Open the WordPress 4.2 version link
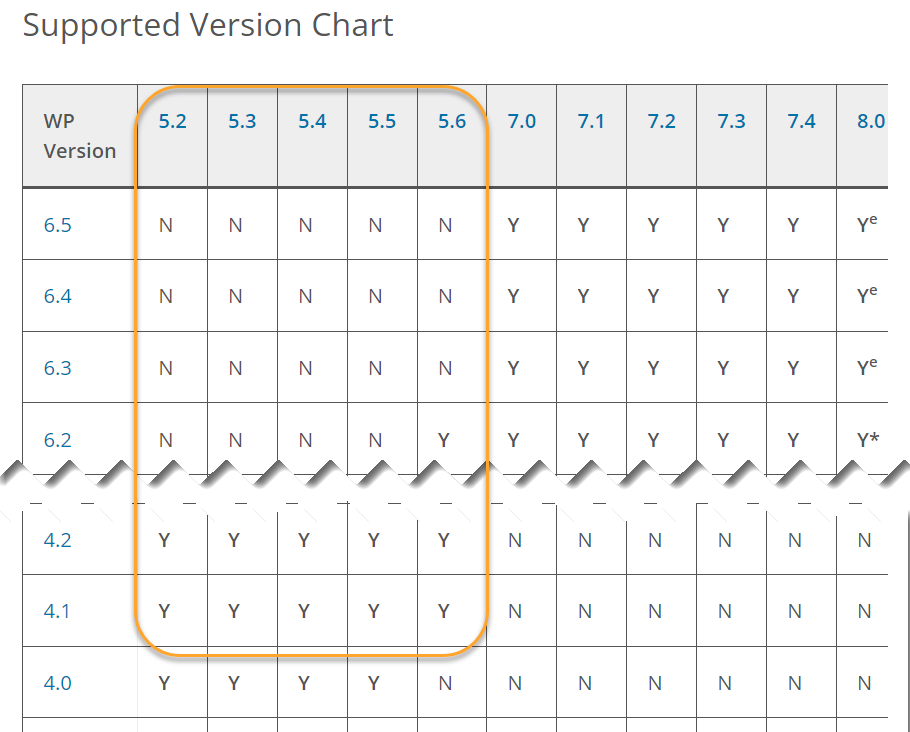The image size is (910, 732). pyautogui.click(x=57, y=540)
